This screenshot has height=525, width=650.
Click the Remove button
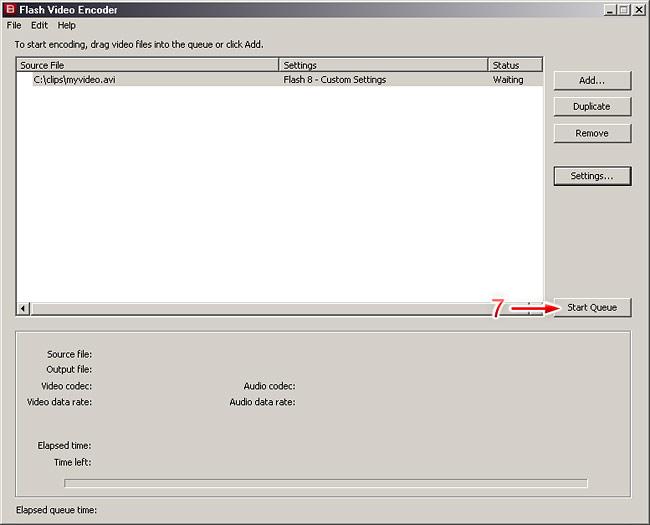(592, 133)
